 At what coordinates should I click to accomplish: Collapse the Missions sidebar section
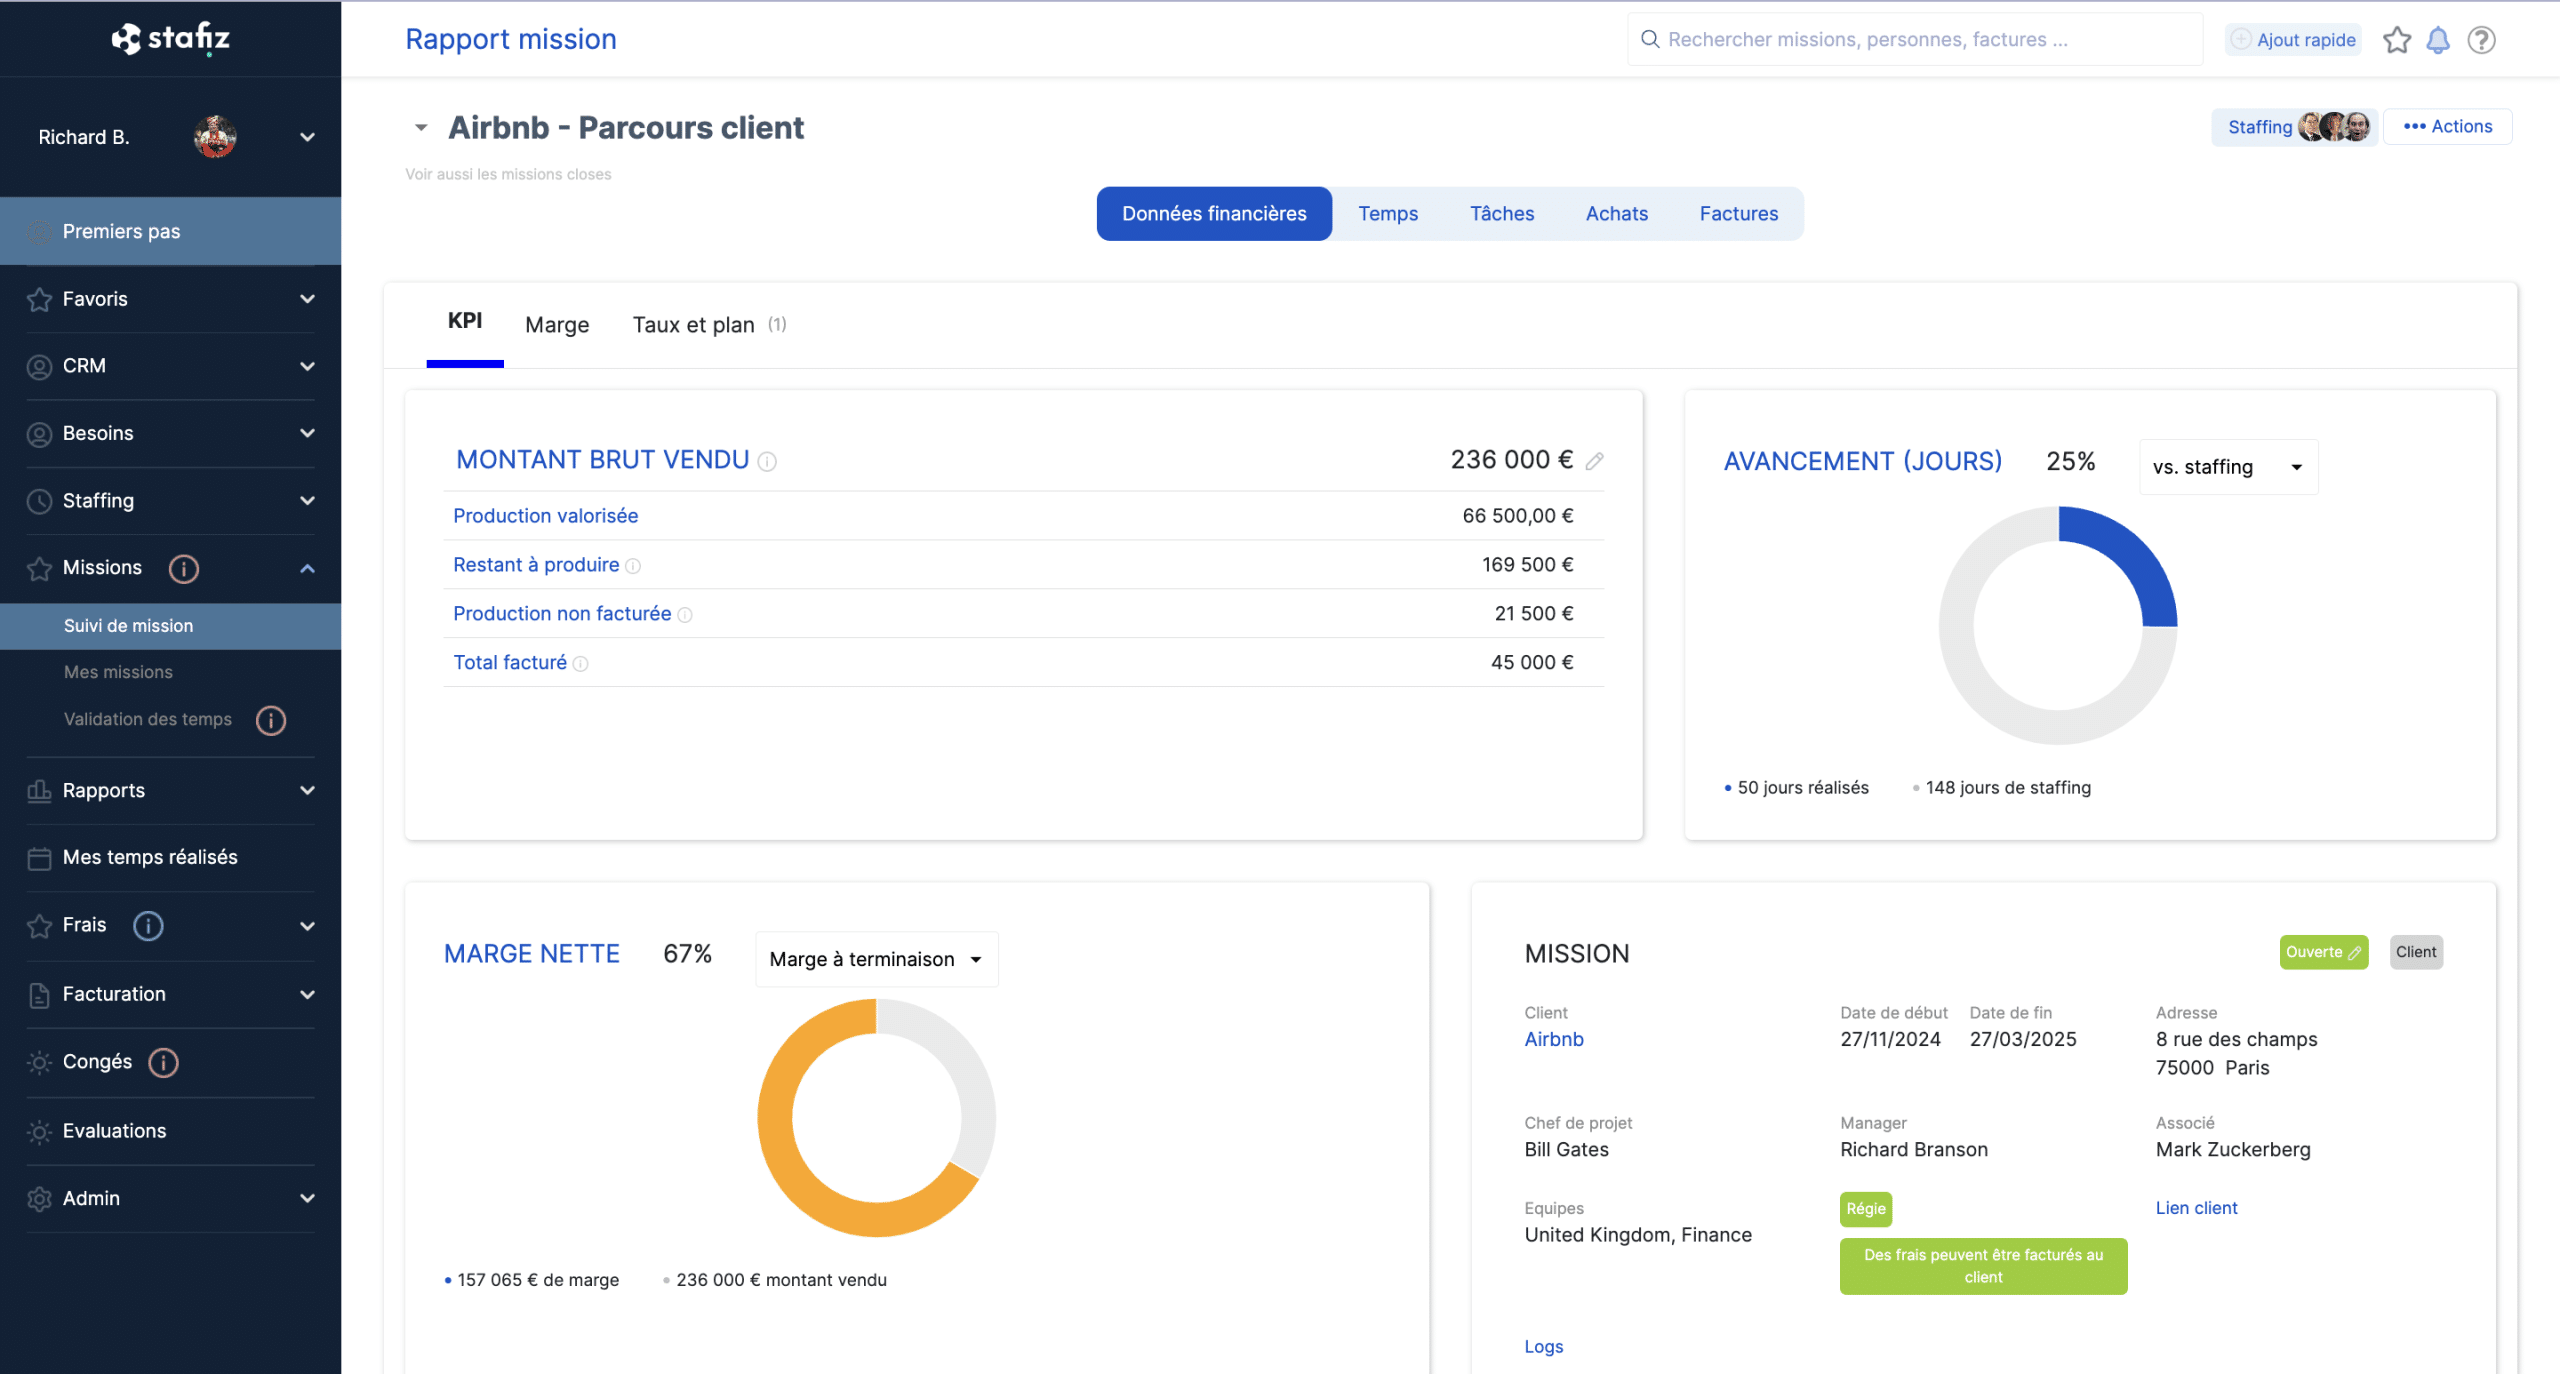coord(307,568)
